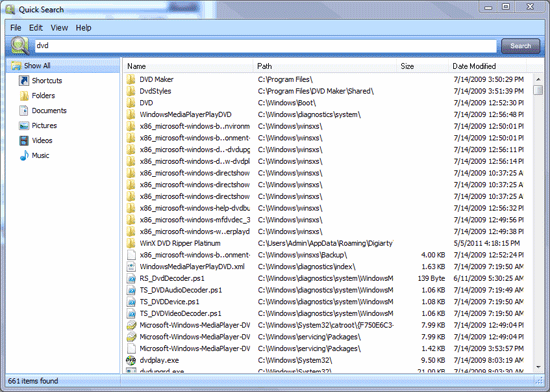Click the 661 items found status text
The width and height of the screenshot is (550, 392).
click(33, 381)
